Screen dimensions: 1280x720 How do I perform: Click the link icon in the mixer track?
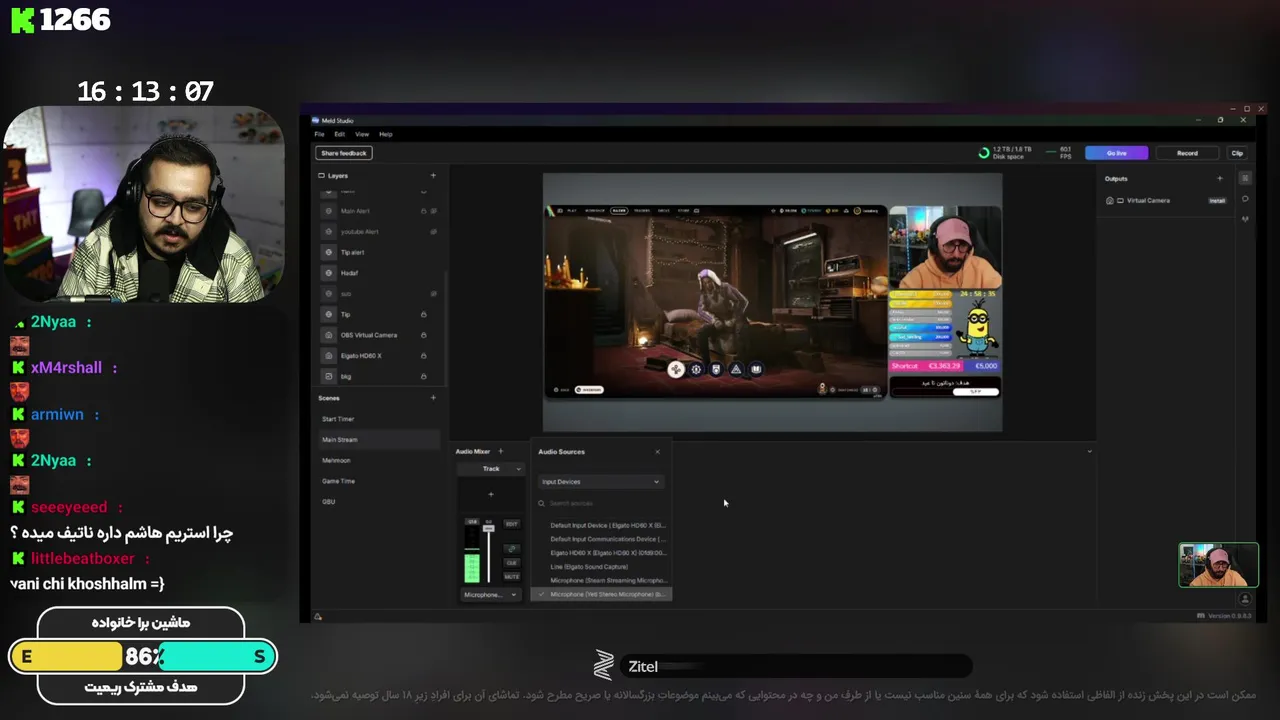pyautogui.click(x=511, y=548)
